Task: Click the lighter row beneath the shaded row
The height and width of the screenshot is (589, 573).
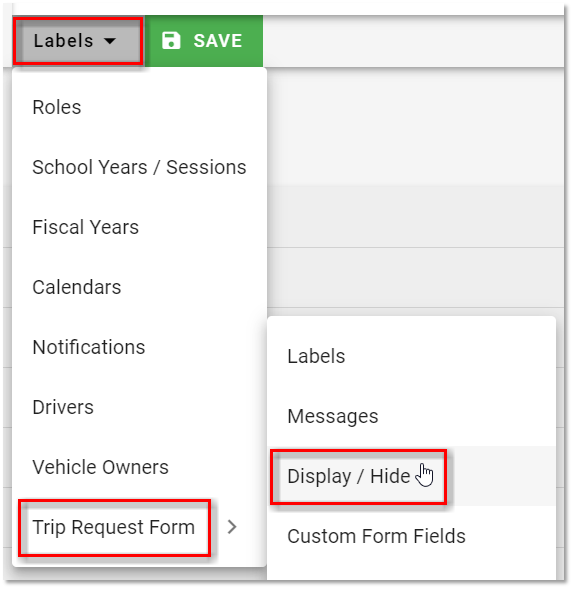Action: pos(415,278)
